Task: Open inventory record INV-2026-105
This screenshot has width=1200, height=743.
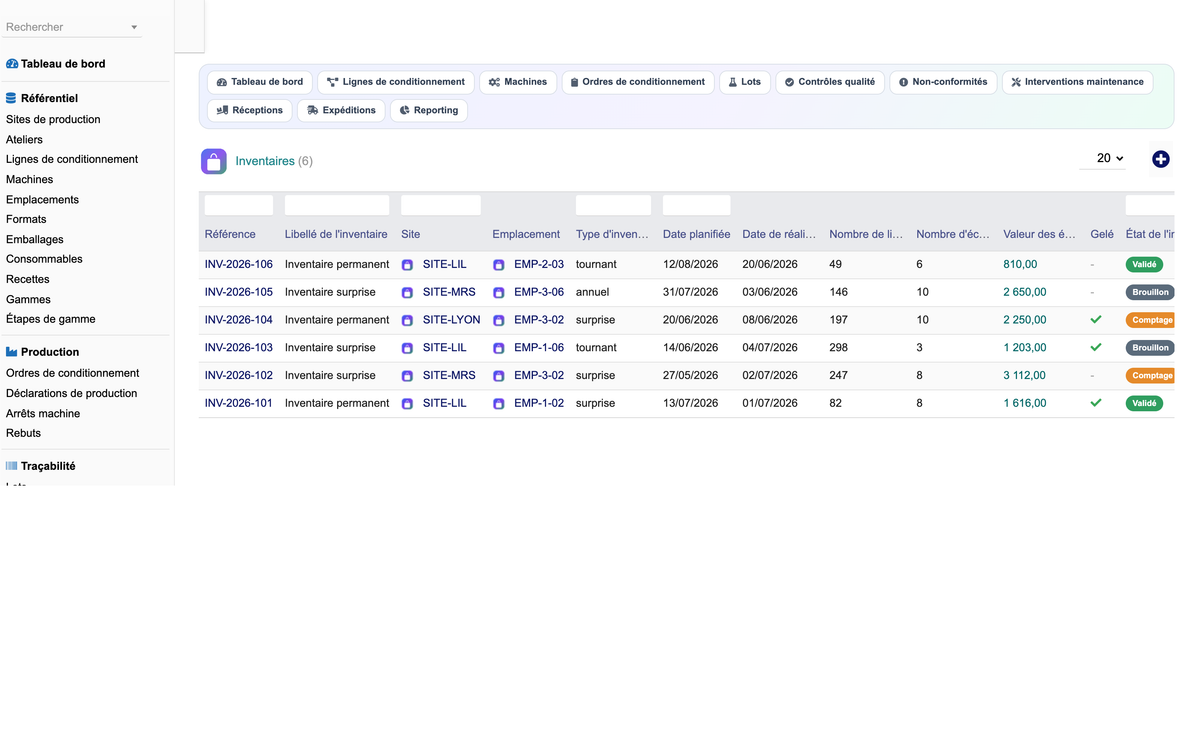Action: click(x=239, y=292)
